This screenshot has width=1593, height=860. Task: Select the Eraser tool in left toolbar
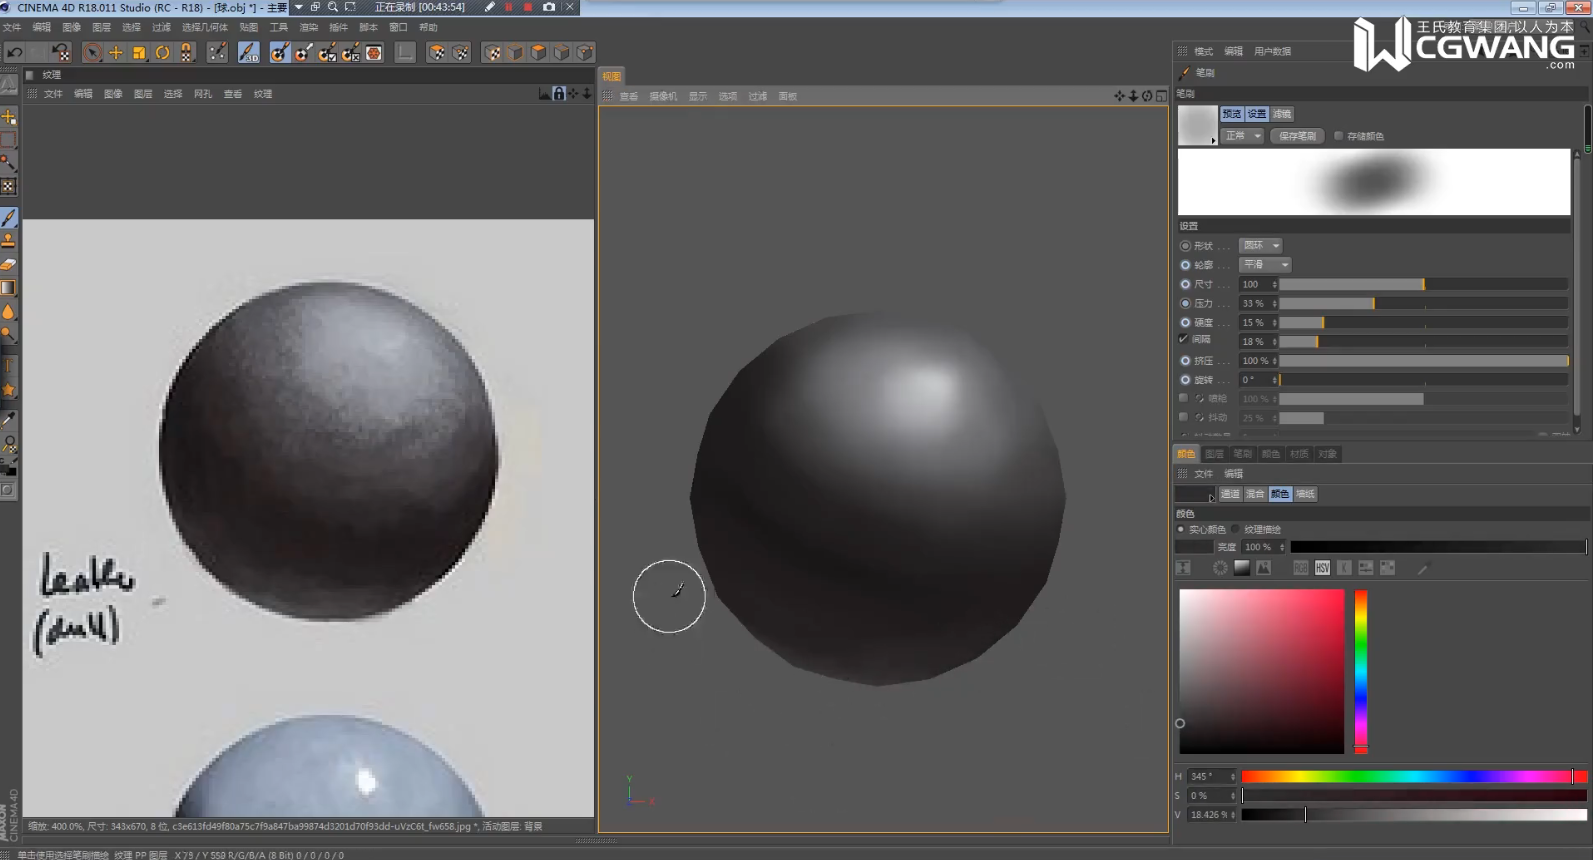[9, 264]
